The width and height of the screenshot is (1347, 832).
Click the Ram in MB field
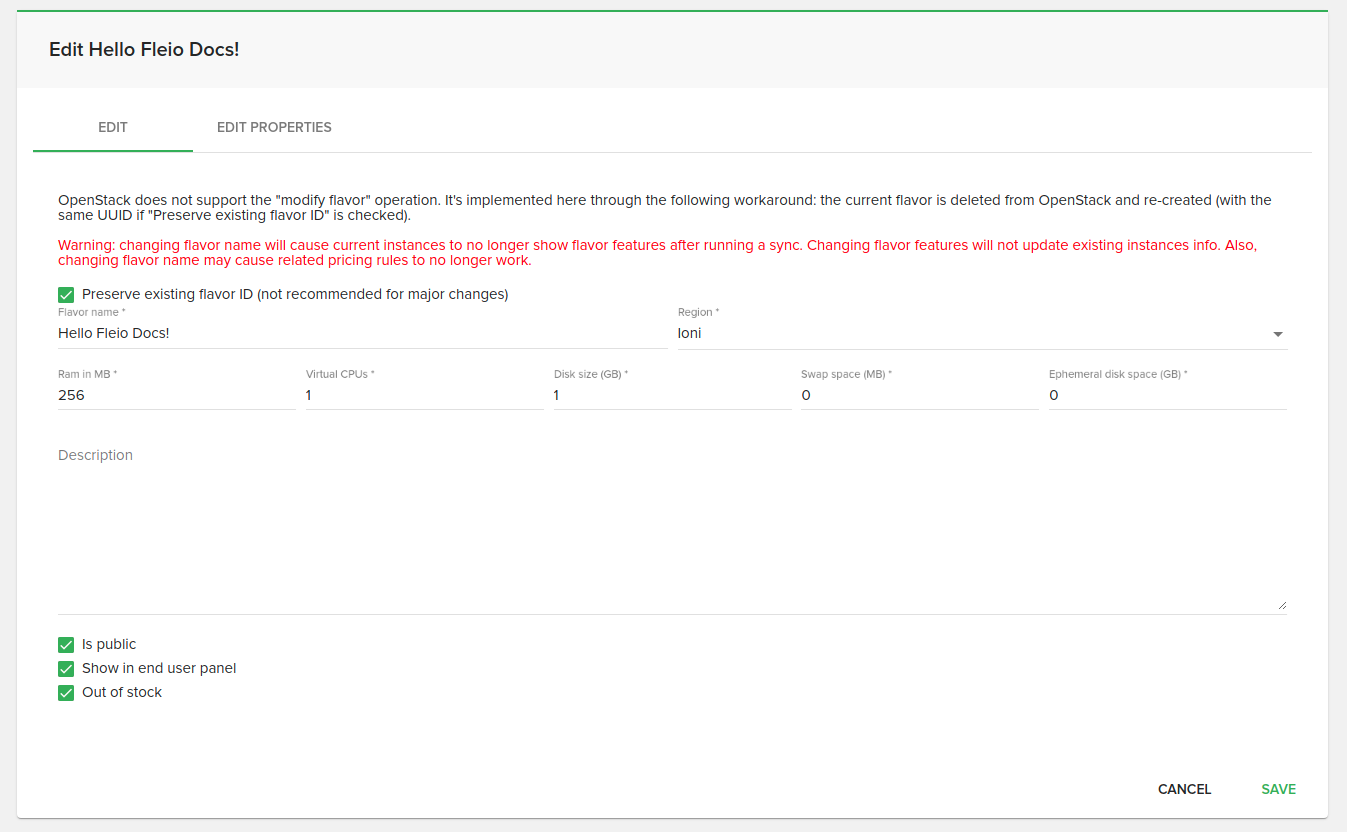(x=176, y=396)
